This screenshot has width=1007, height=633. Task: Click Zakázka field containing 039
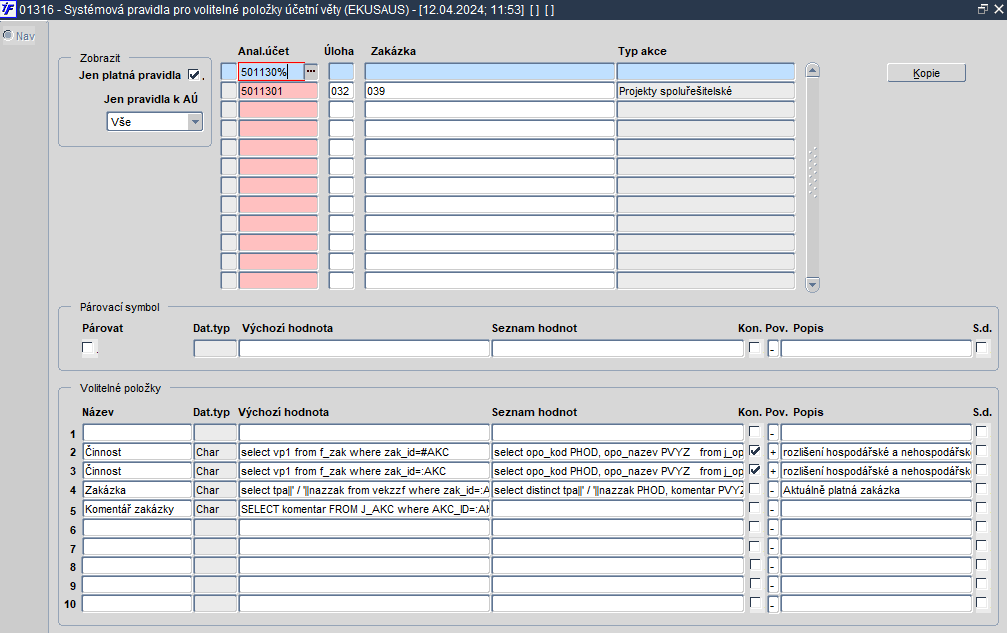[489, 91]
